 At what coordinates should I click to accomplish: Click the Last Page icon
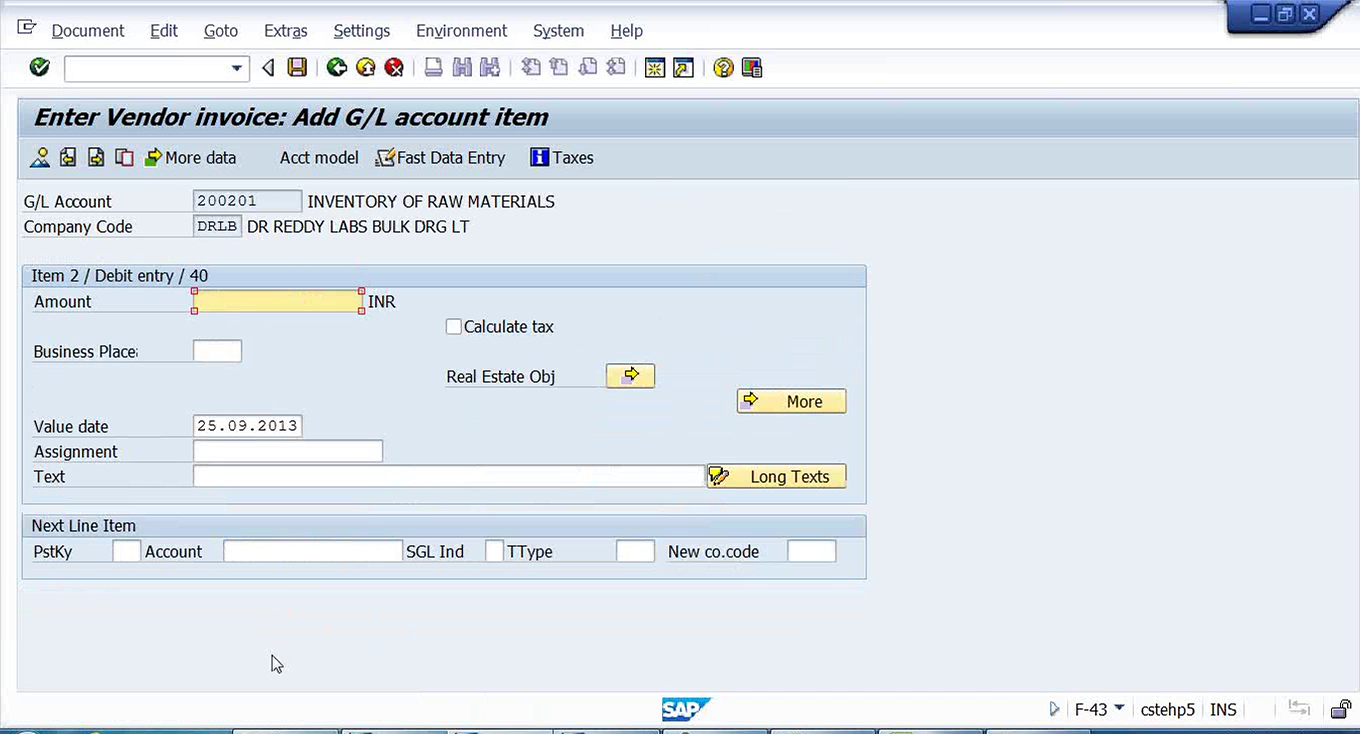point(616,67)
